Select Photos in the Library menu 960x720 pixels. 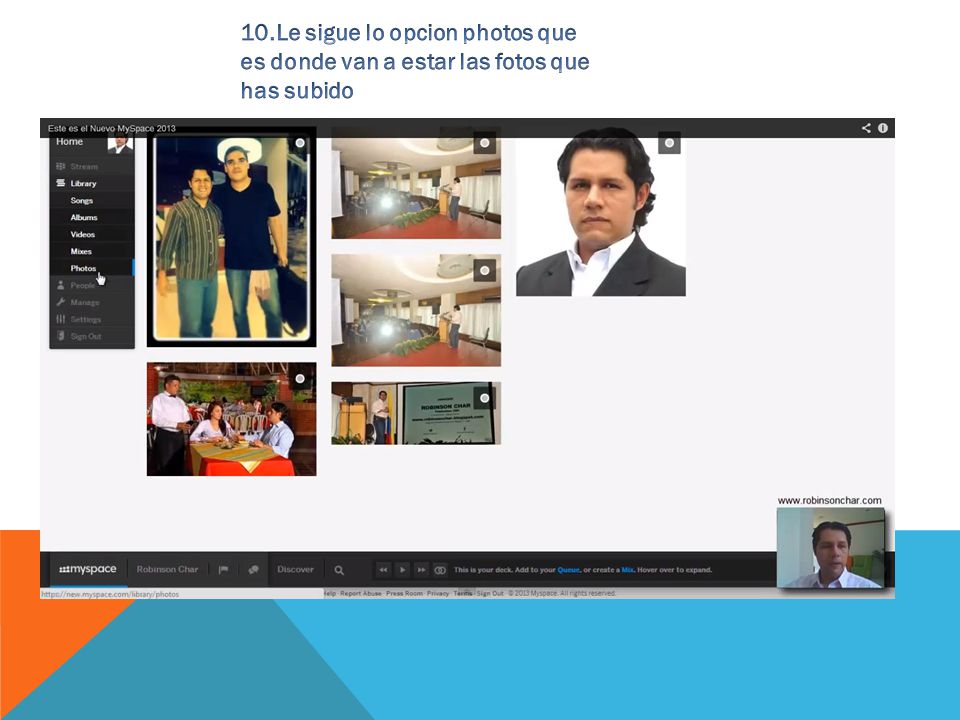[x=83, y=268]
